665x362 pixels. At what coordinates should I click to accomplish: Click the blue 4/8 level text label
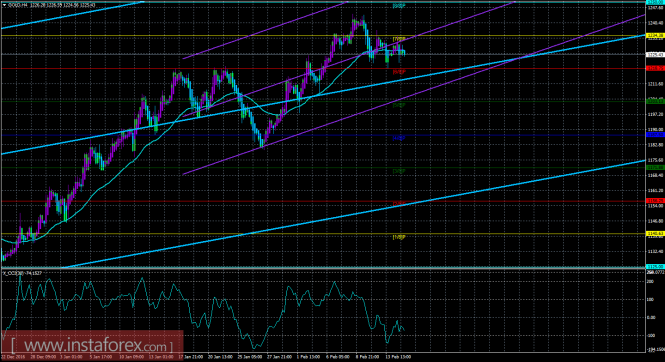tap(399, 138)
